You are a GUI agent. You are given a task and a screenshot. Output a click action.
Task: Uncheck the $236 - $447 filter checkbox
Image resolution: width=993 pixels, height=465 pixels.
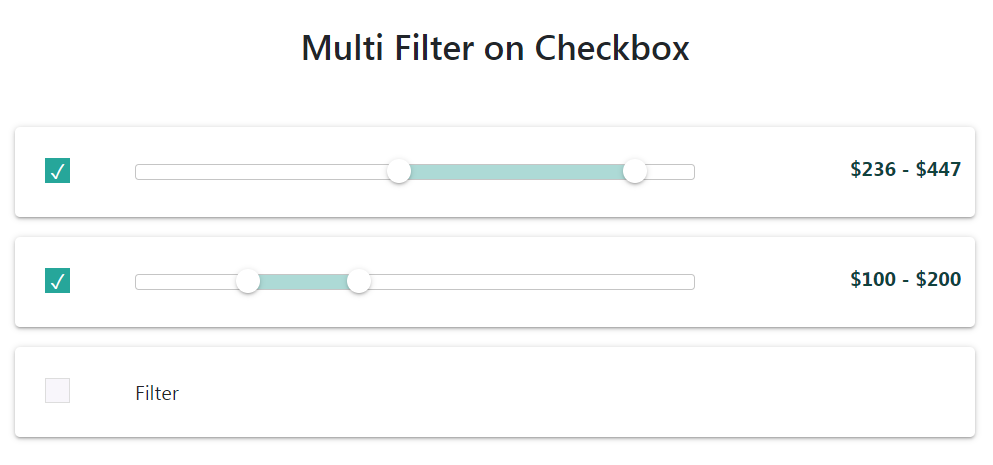pyautogui.click(x=58, y=170)
